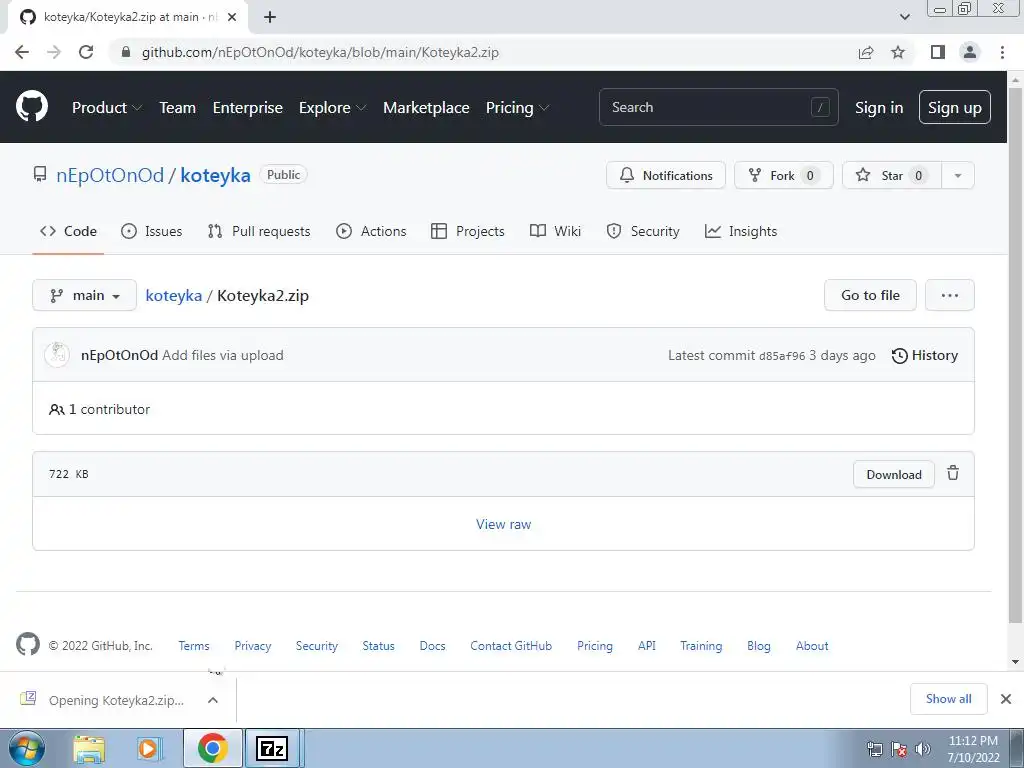This screenshot has width=1024, height=768.
Task: Open the Wiki tab
Action: click(555, 231)
